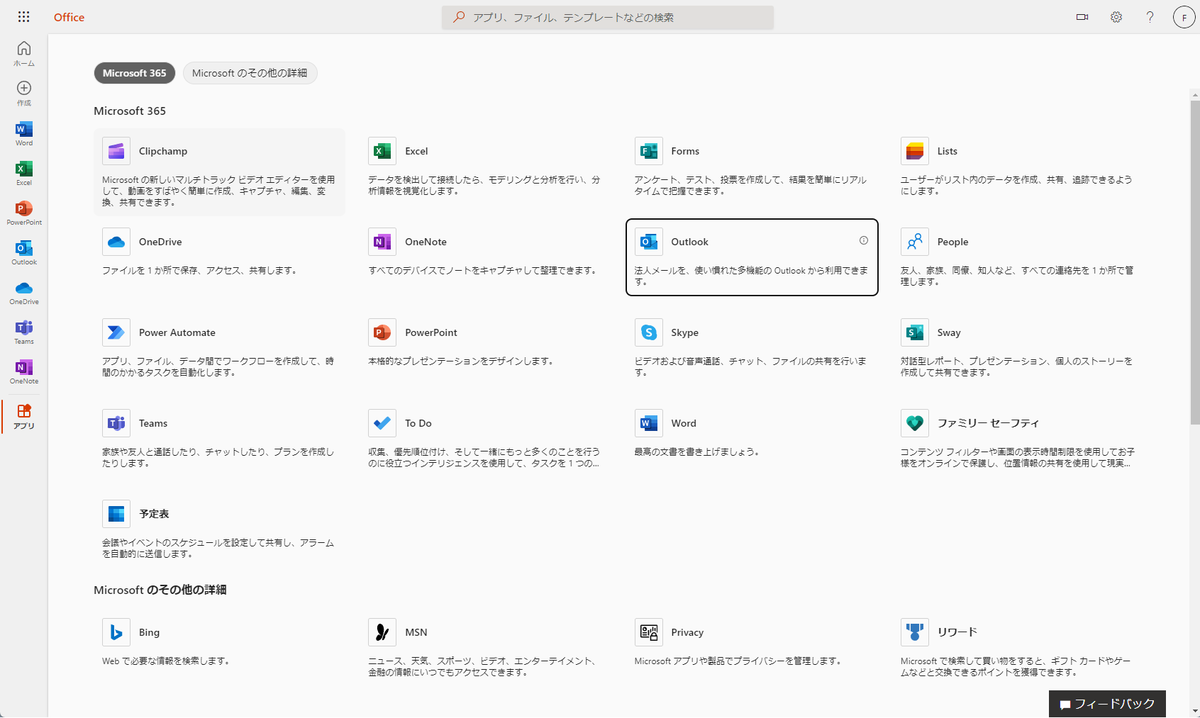Click the Word icon in grid
Viewport: 1200px width, 718px height.
pos(648,423)
